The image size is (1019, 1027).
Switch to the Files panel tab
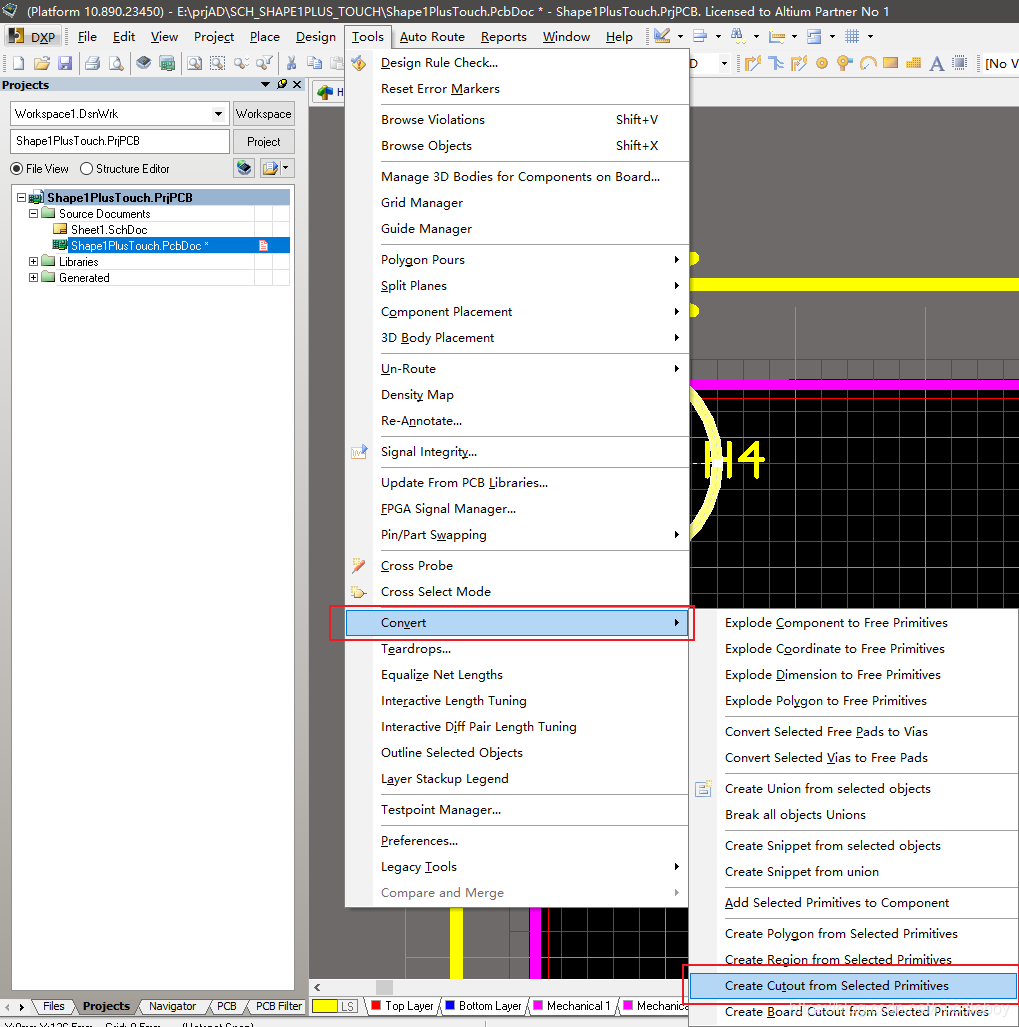coord(54,1006)
